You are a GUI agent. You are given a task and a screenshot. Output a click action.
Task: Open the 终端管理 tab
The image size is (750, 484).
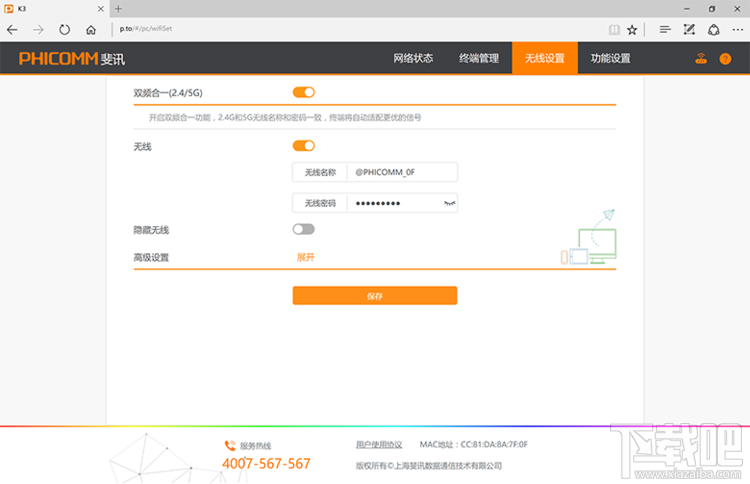pyautogui.click(x=479, y=58)
